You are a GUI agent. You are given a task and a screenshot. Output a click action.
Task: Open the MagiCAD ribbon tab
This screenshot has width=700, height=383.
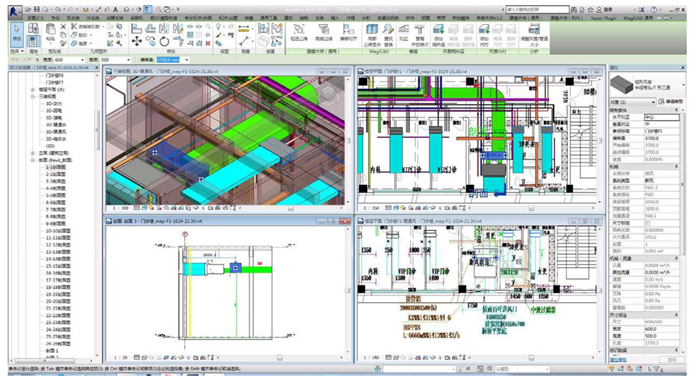coord(638,18)
